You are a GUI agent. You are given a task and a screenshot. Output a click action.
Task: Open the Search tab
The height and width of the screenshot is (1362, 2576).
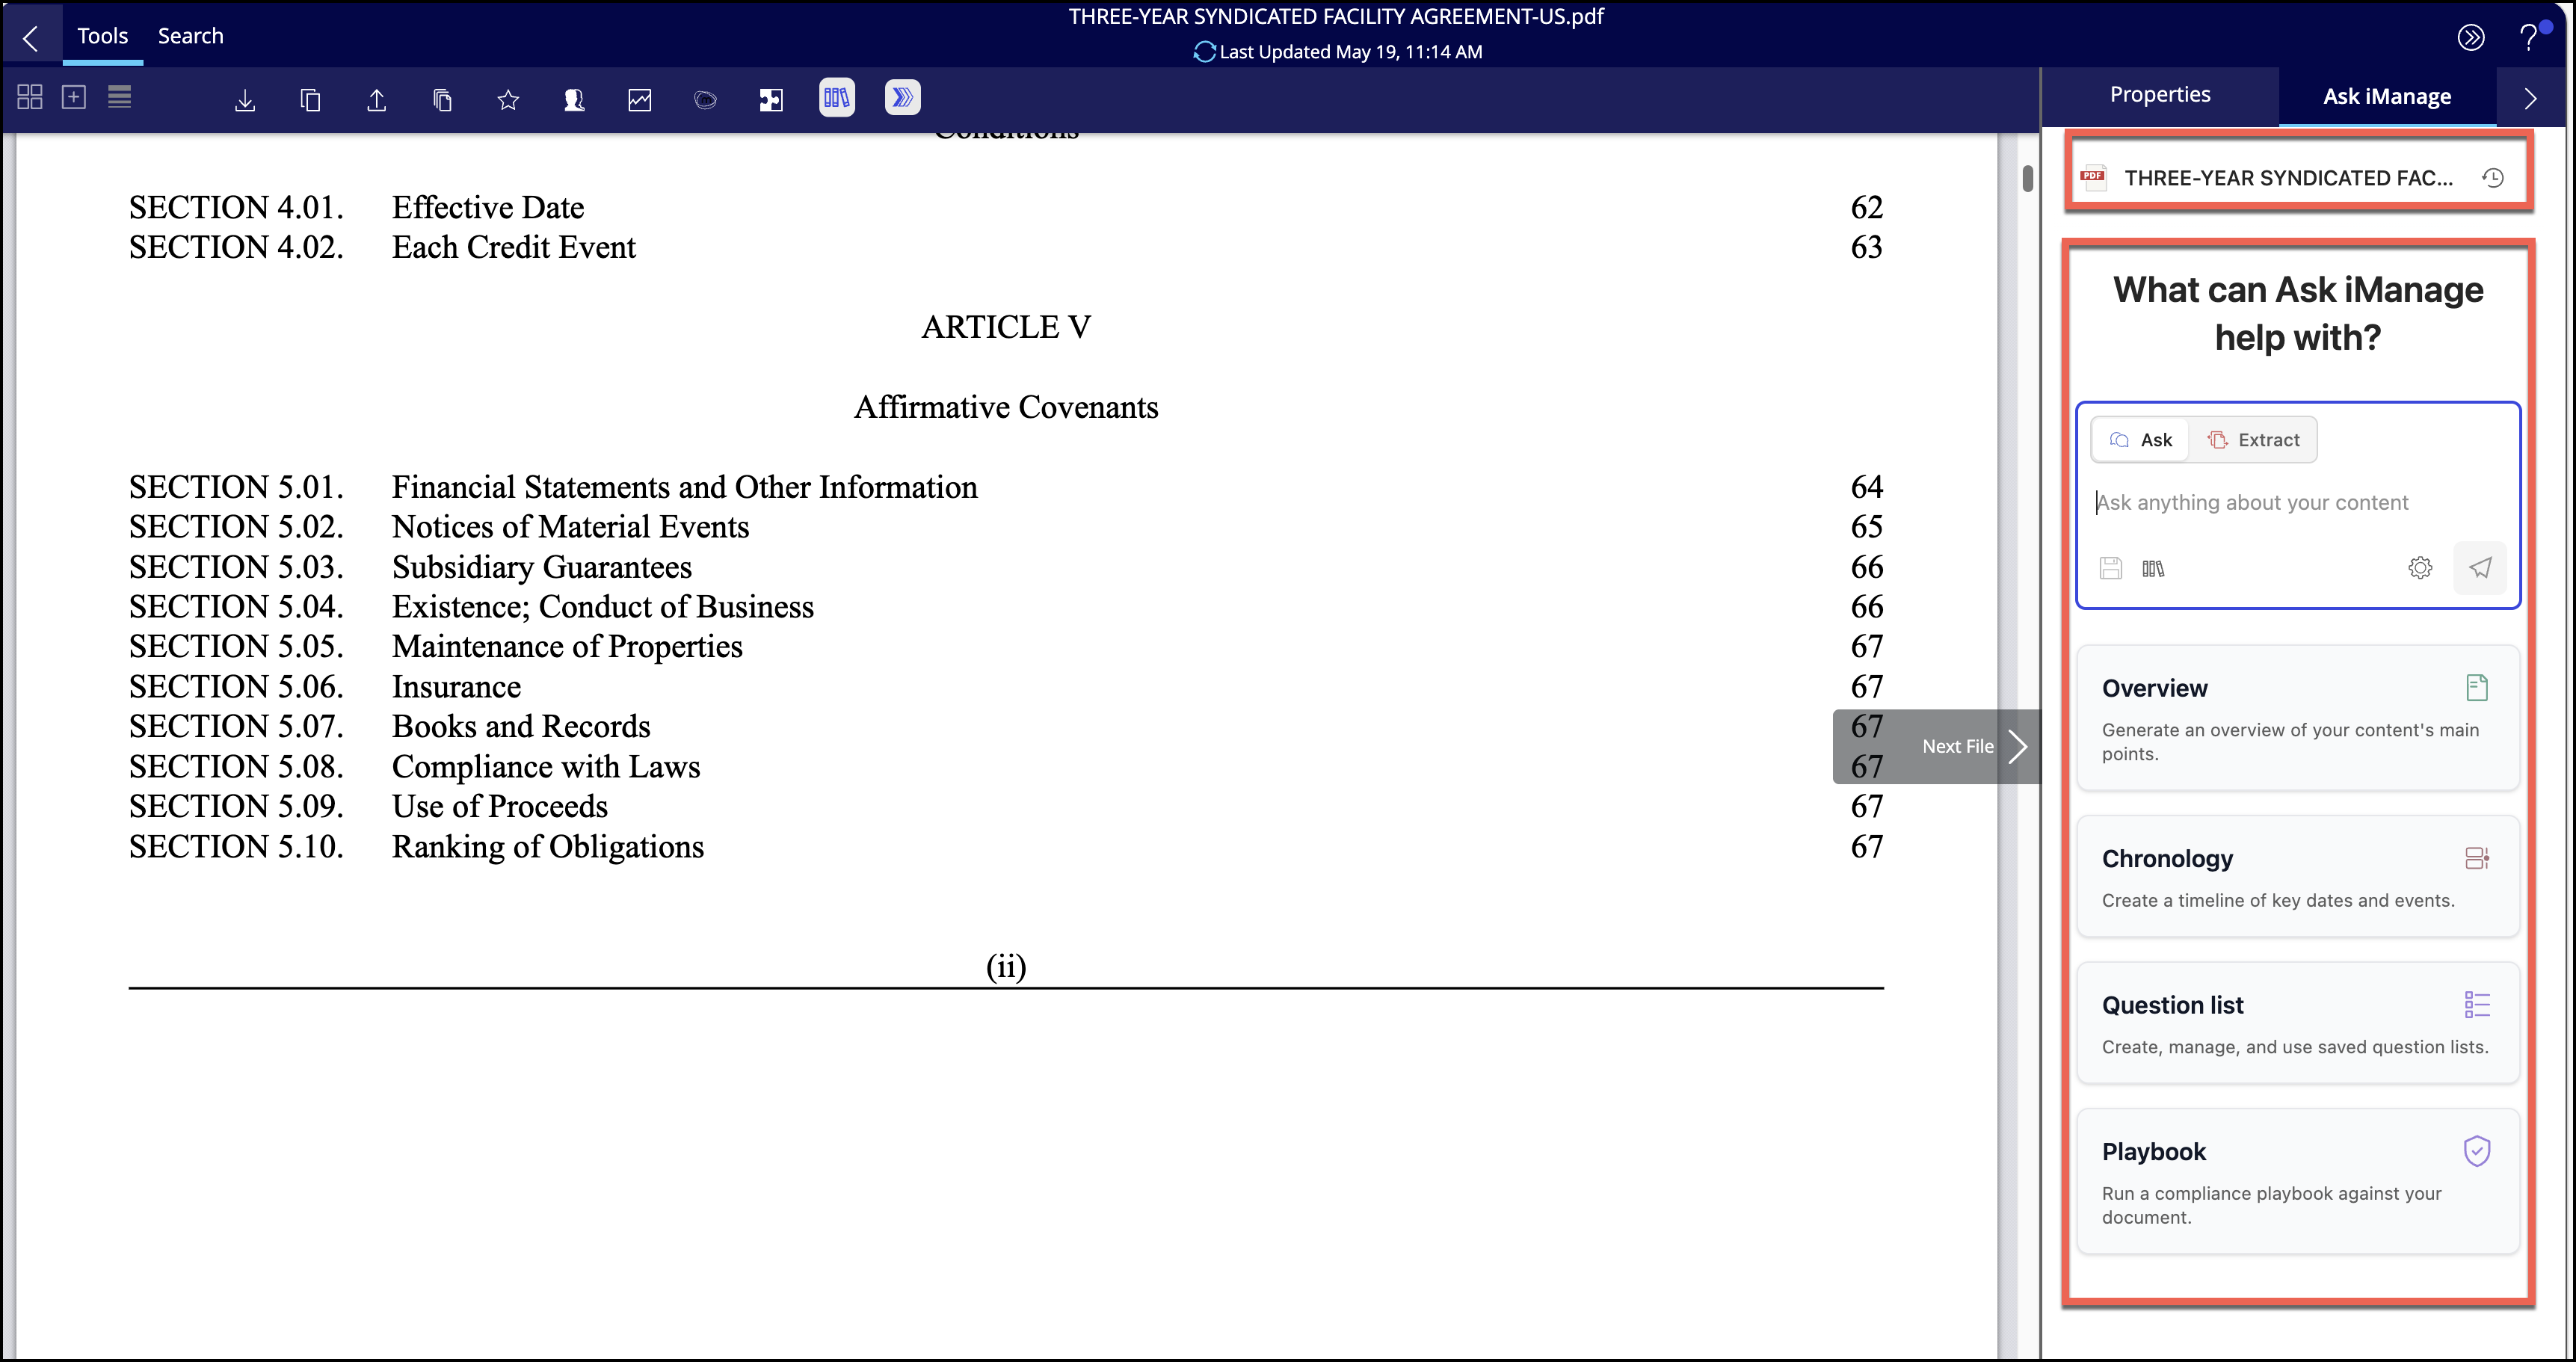(x=191, y=36)
